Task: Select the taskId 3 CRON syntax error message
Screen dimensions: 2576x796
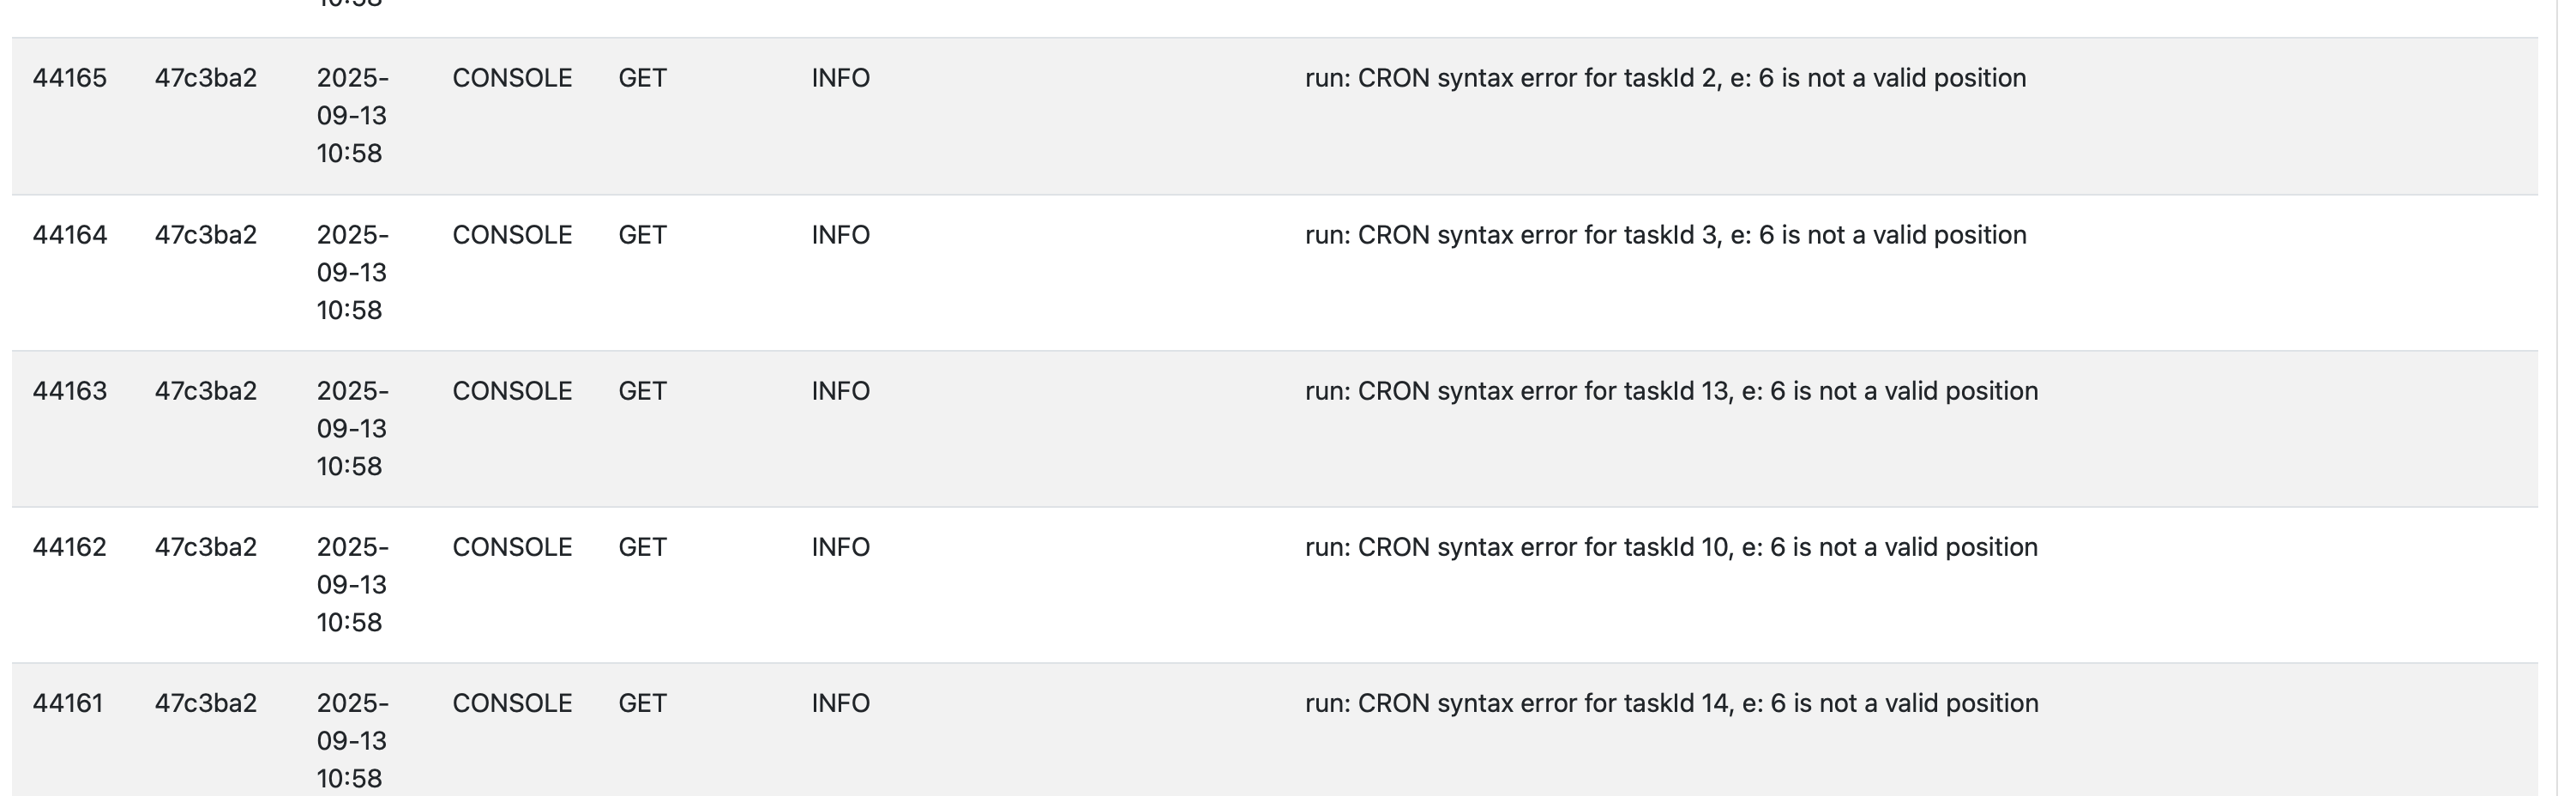Action: point(1665,235)
